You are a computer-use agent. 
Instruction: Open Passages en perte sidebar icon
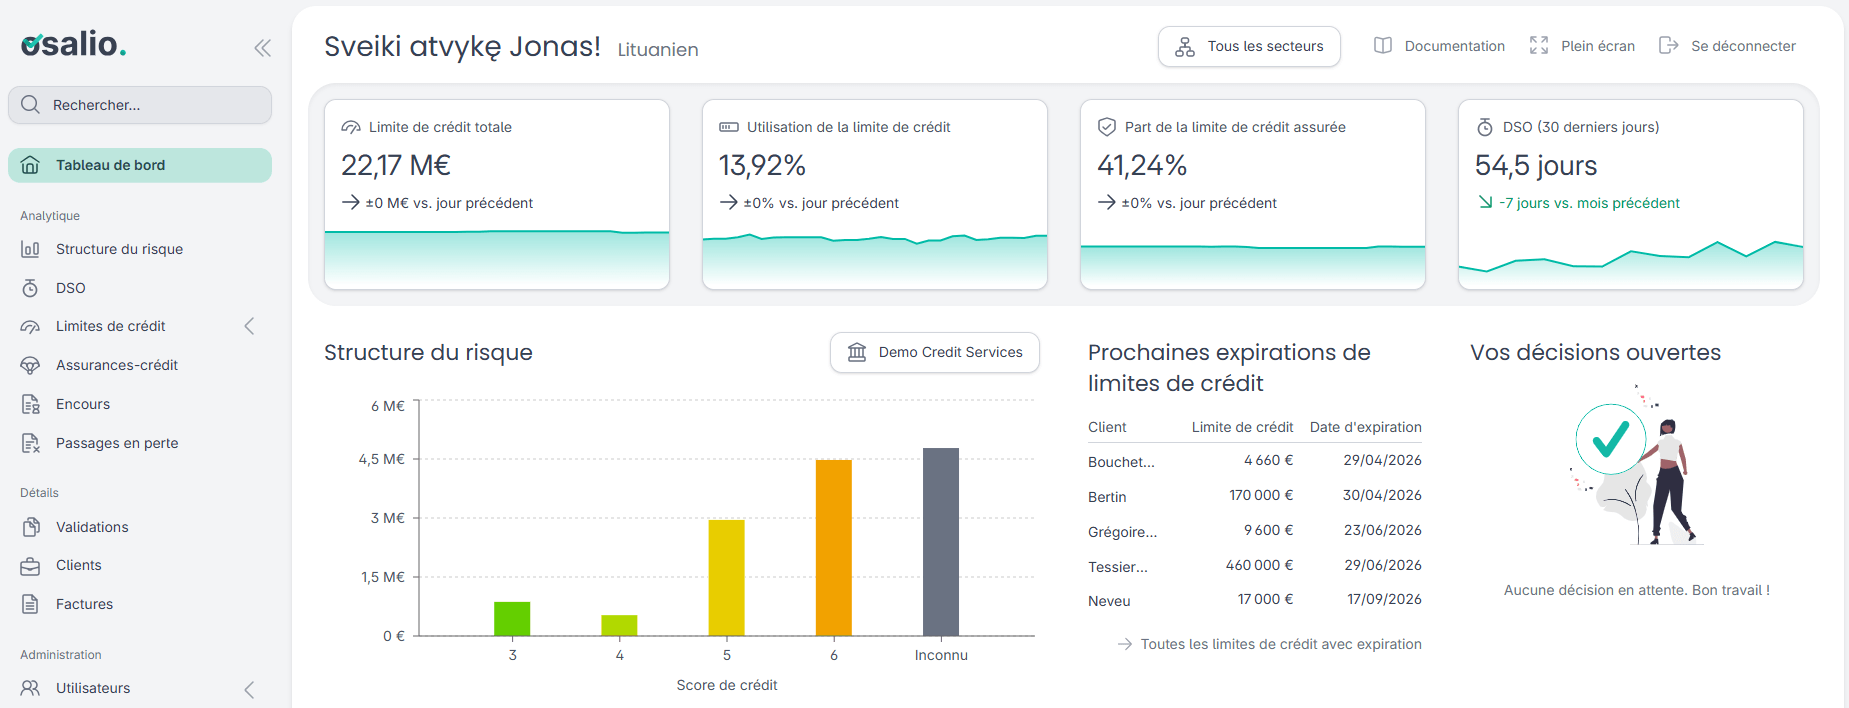pyautogui.click(x=31, y=443)
